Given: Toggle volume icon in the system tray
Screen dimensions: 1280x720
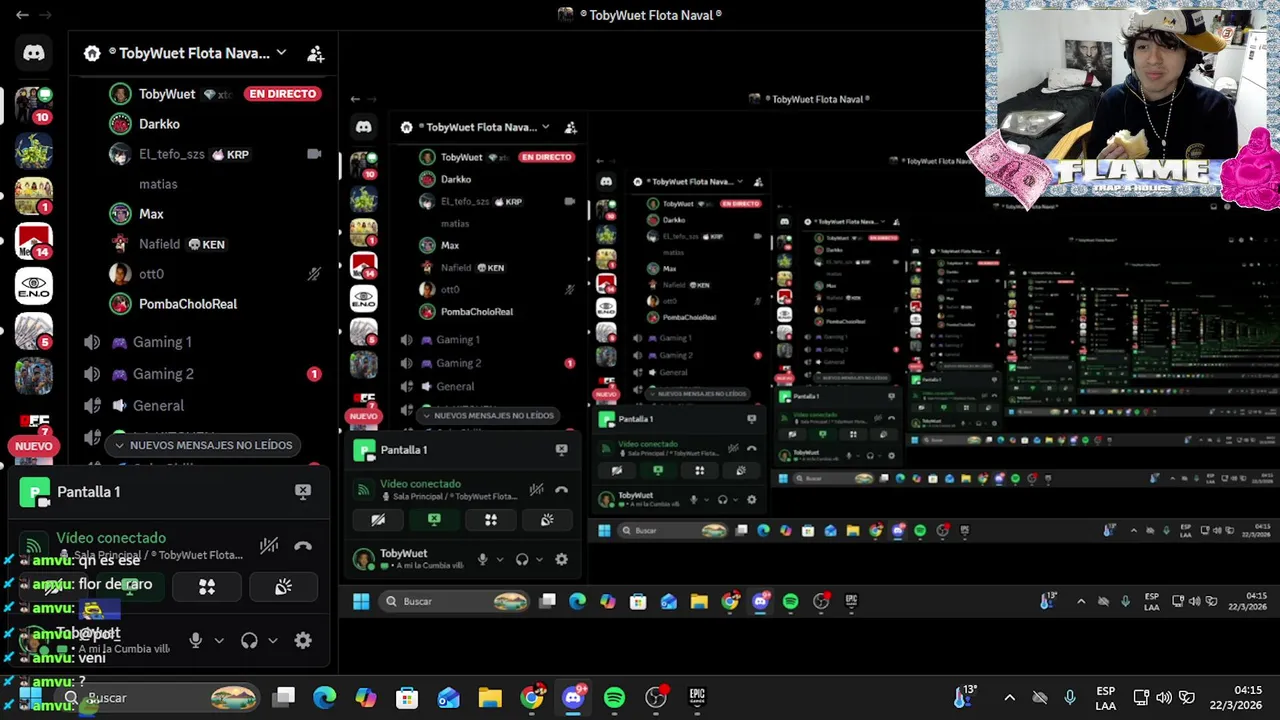Looking at the screenshot, I should pyautogui.click(x=1164, y=697).
